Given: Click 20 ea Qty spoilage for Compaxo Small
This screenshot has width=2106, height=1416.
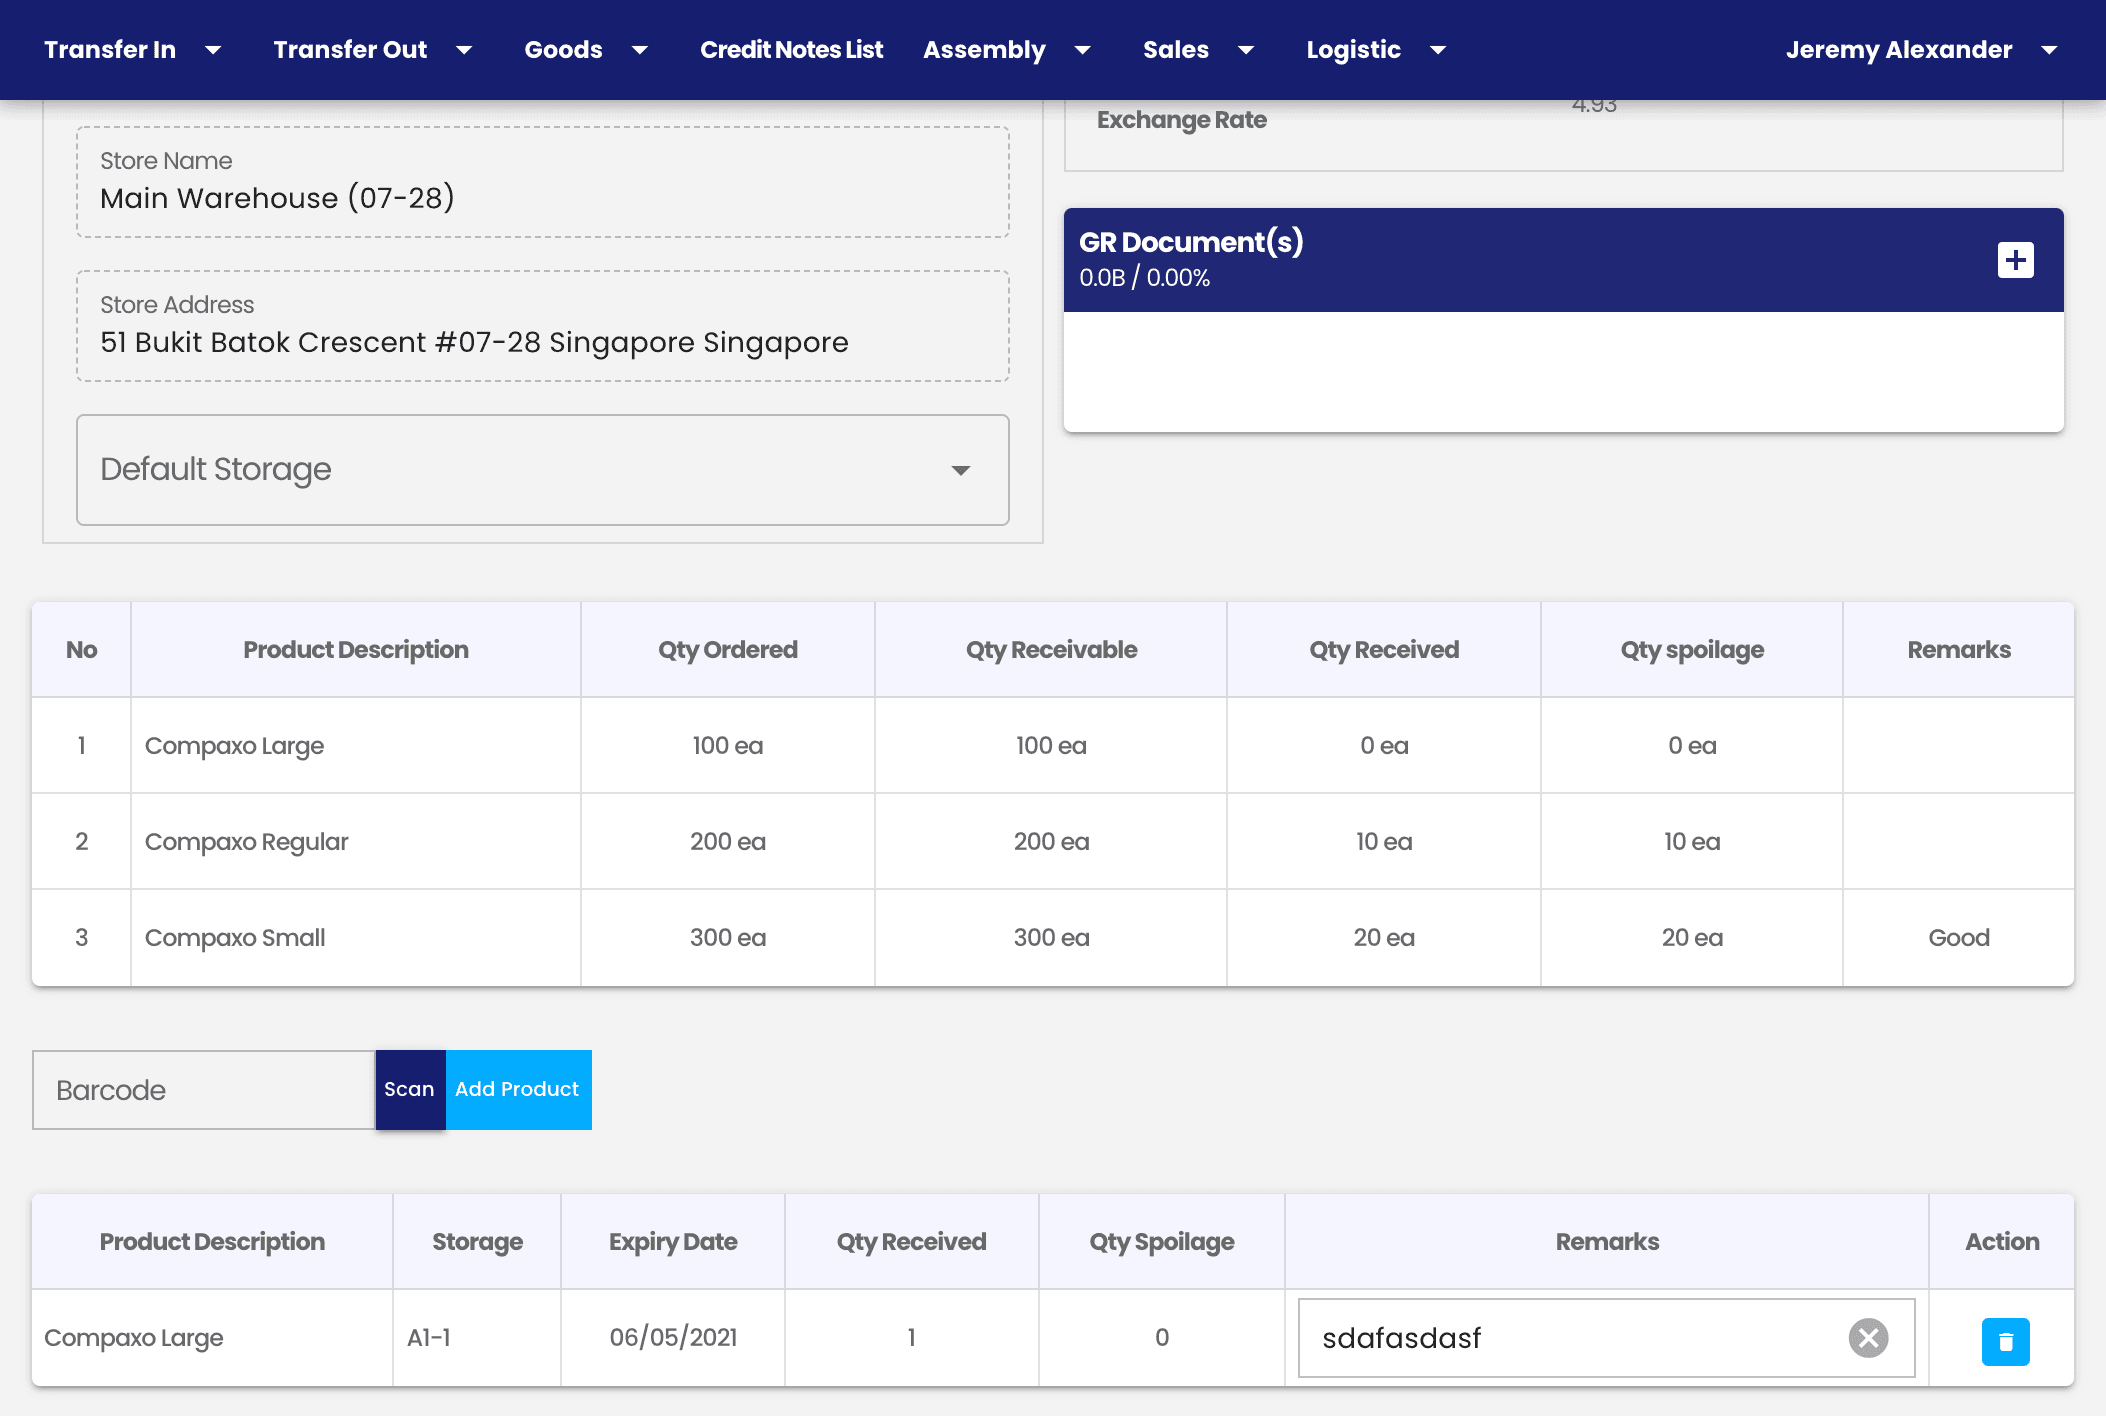Looking at the screenshot, I should click(1692, 938).
